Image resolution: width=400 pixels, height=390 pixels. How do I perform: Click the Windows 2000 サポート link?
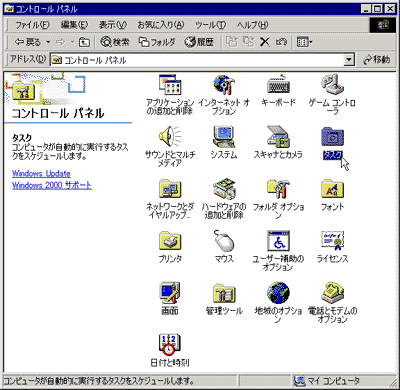(52, 185)
